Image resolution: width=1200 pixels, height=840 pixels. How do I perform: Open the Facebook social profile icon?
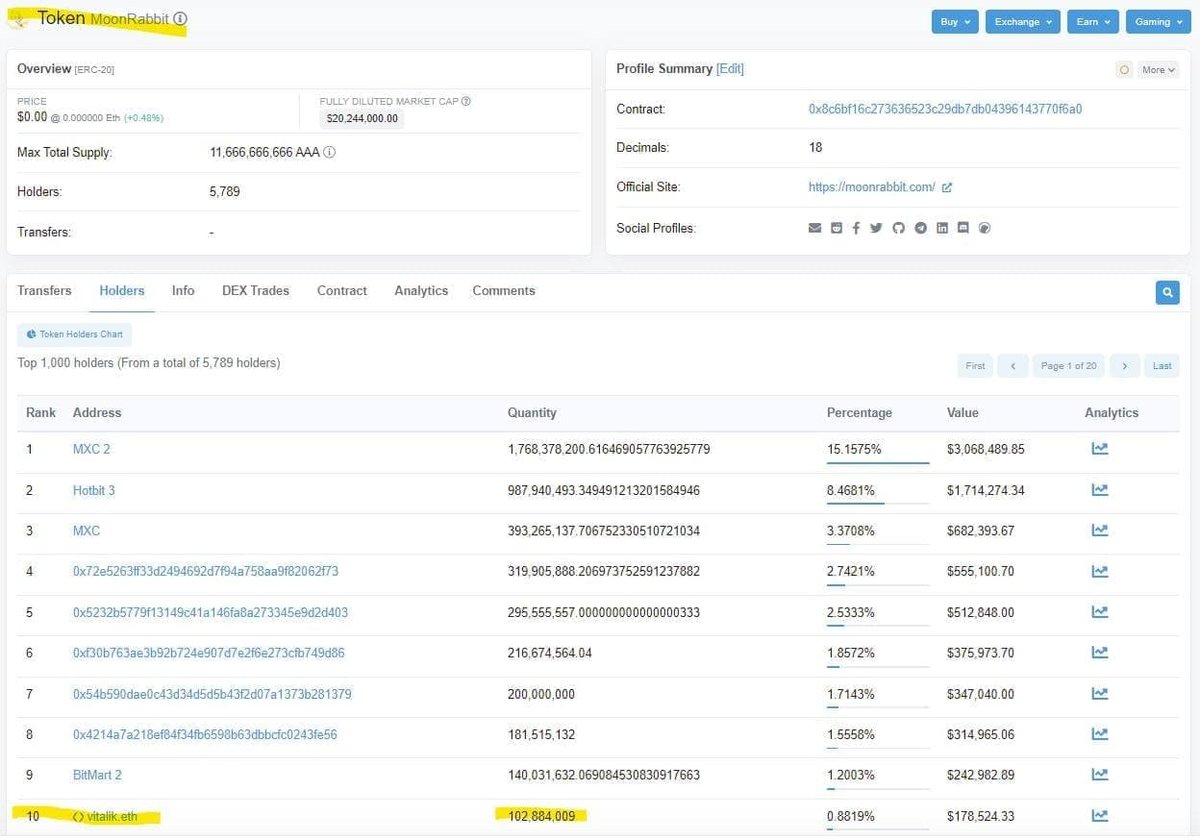tap(856, 228)
